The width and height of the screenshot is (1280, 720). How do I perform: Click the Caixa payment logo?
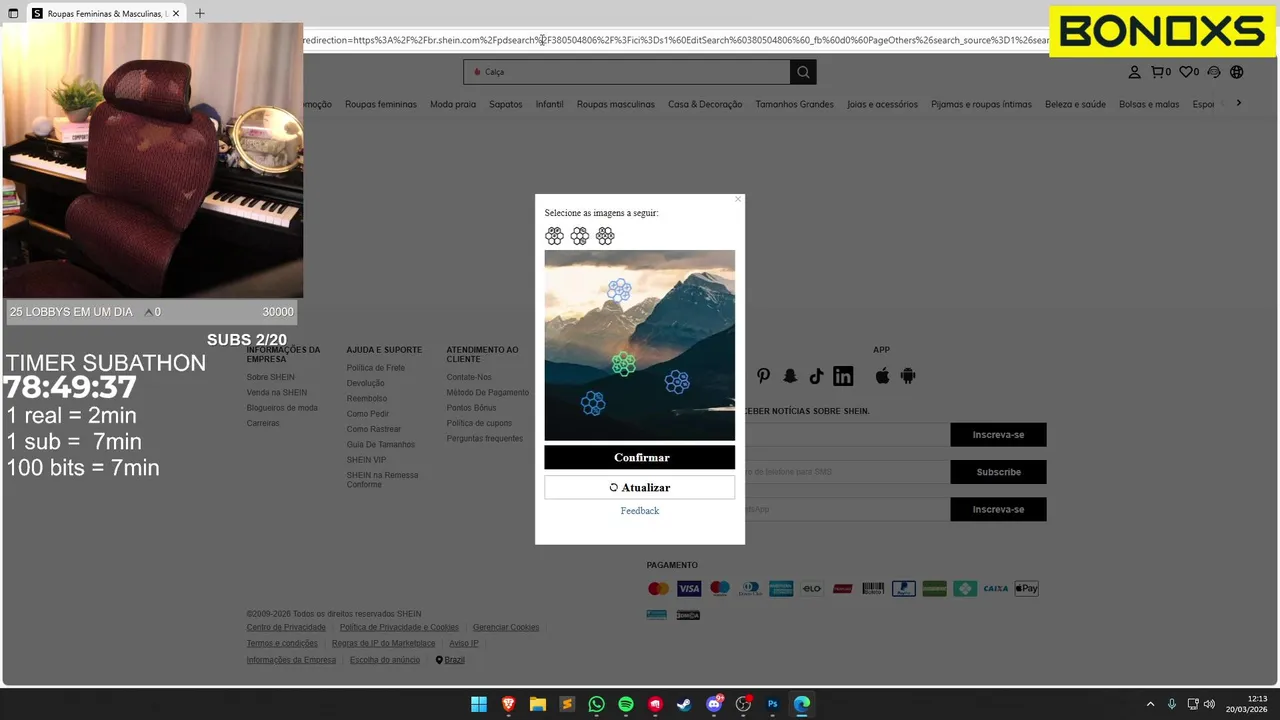995,588
